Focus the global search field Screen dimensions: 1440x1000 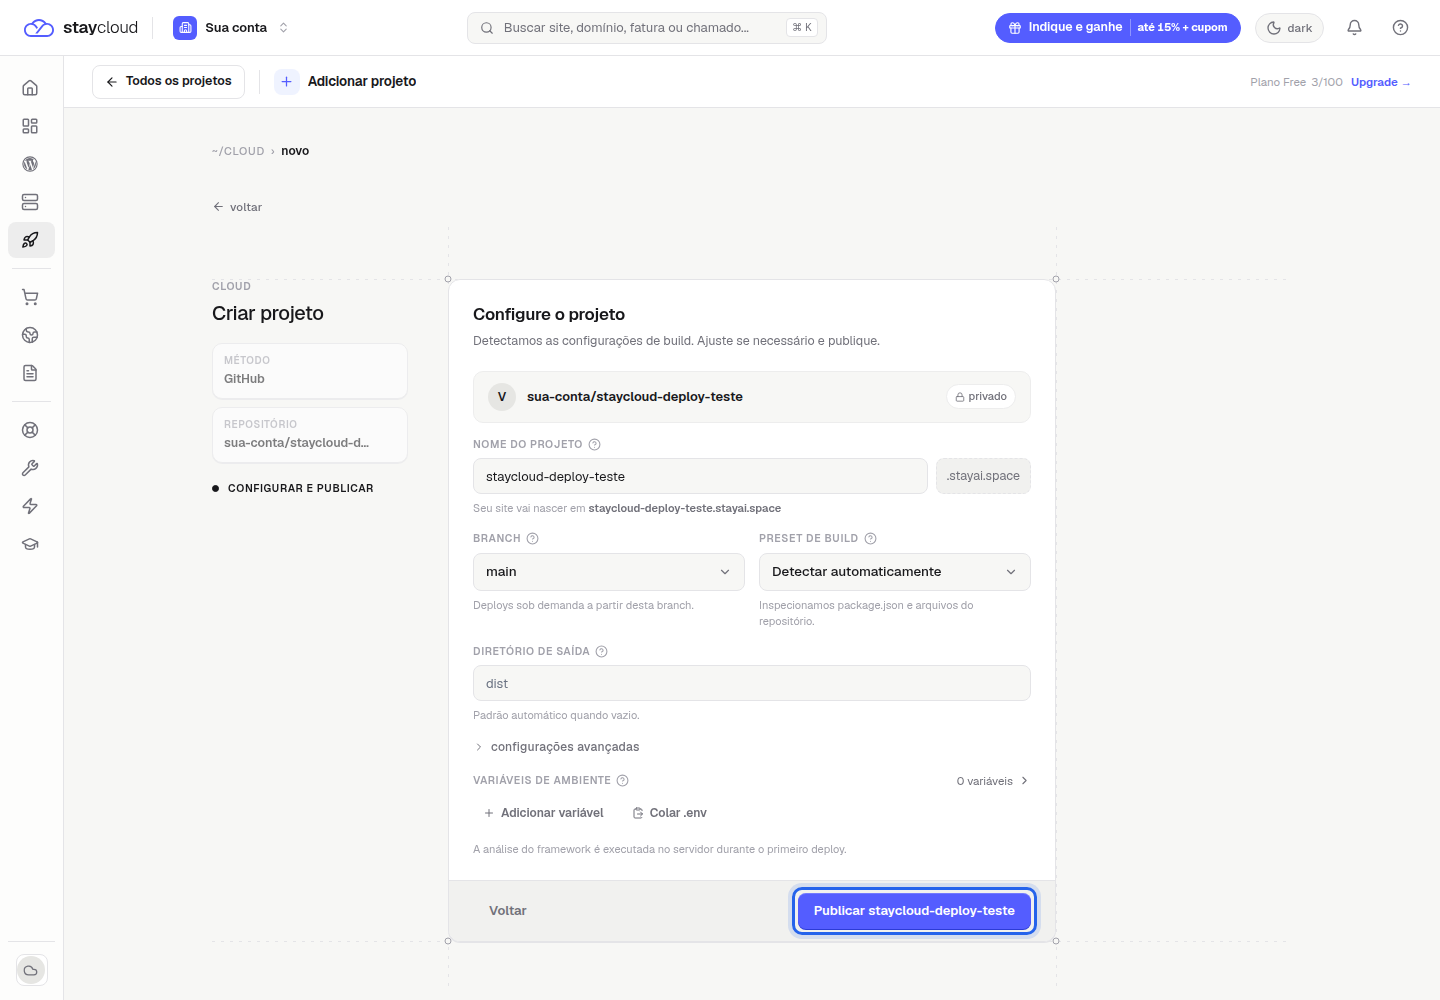[647, 28]
